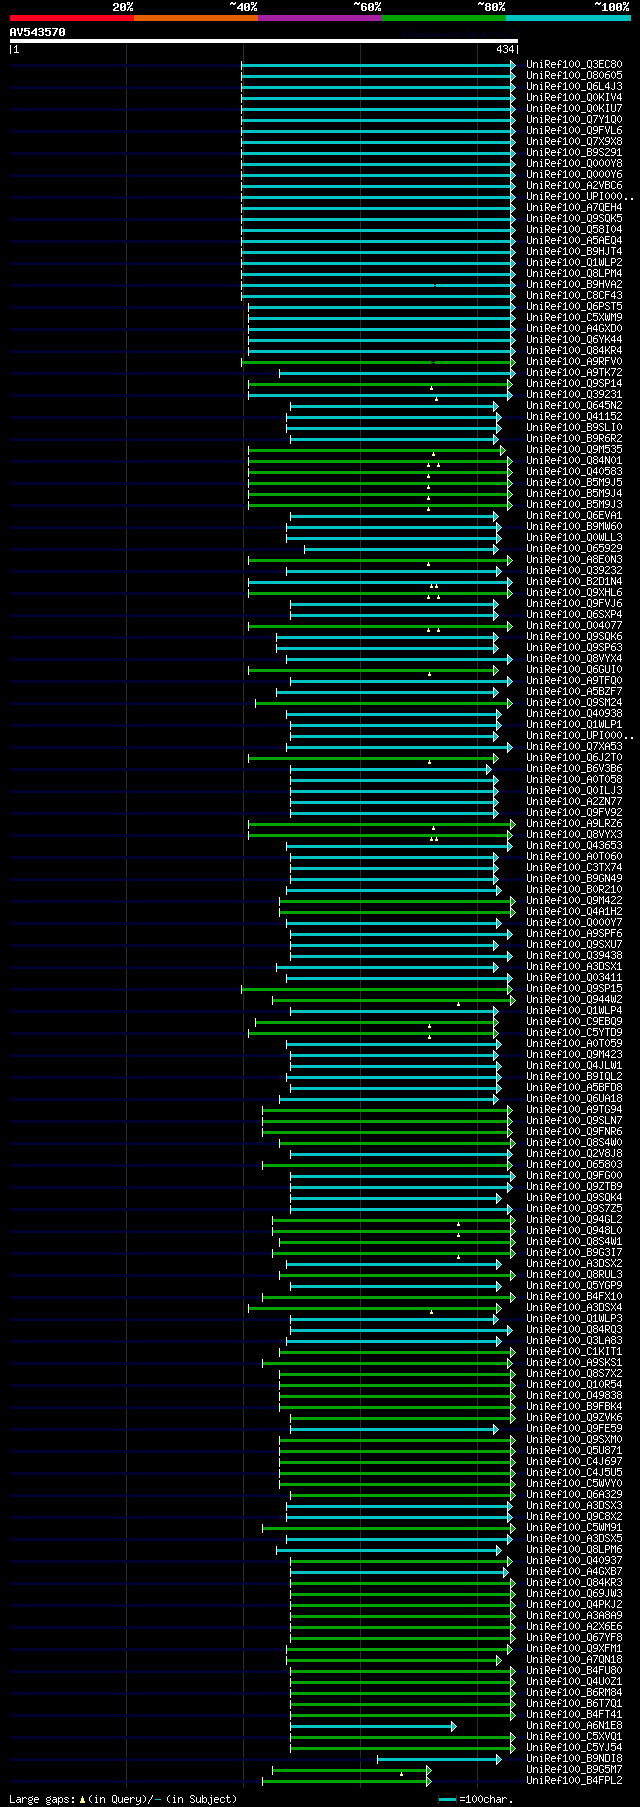Open hit UniRef100_O80605

[574, 76]
